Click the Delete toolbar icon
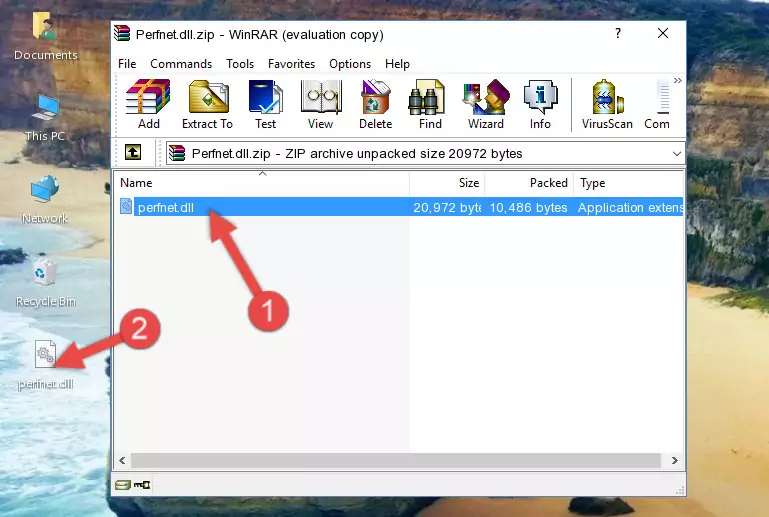 (376, 104)
